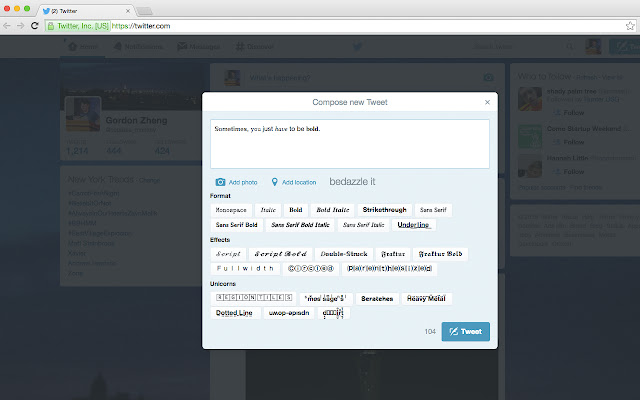This screenshot has height=400, width=640.
Task: Apply Sans Serif format
Action: 433,210
